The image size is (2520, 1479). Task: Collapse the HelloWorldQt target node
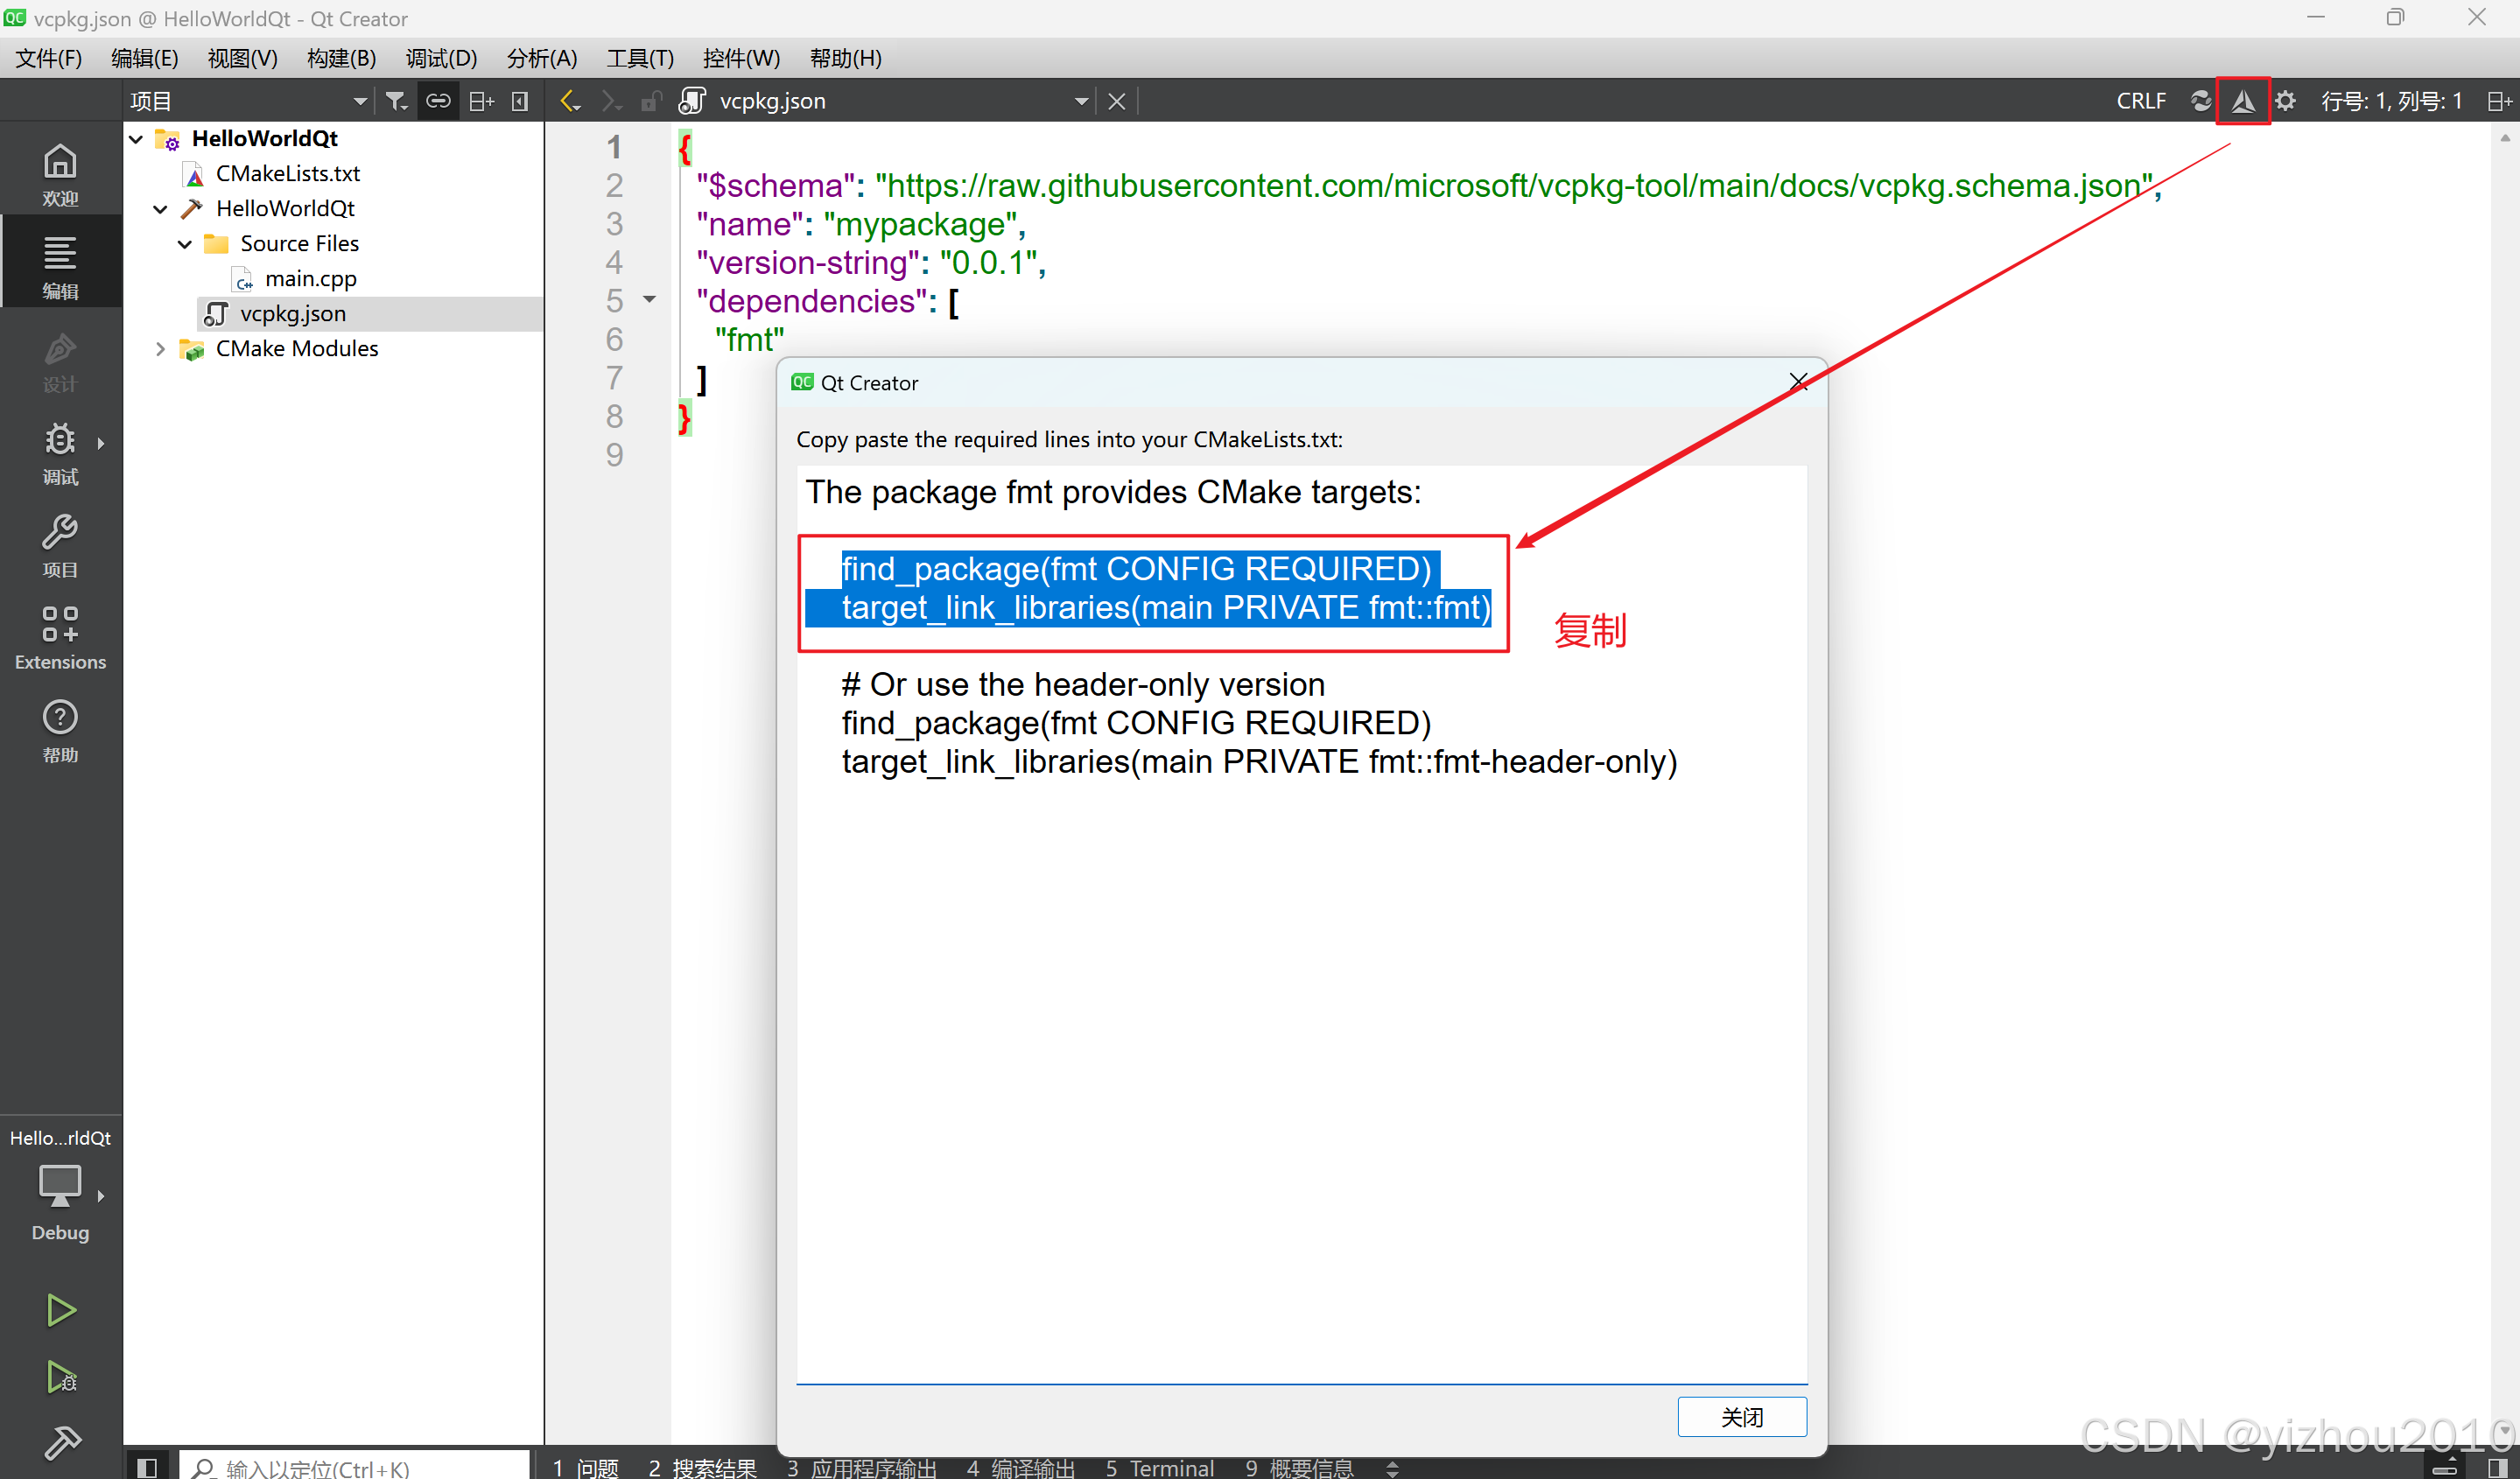[x=161, y=209]
